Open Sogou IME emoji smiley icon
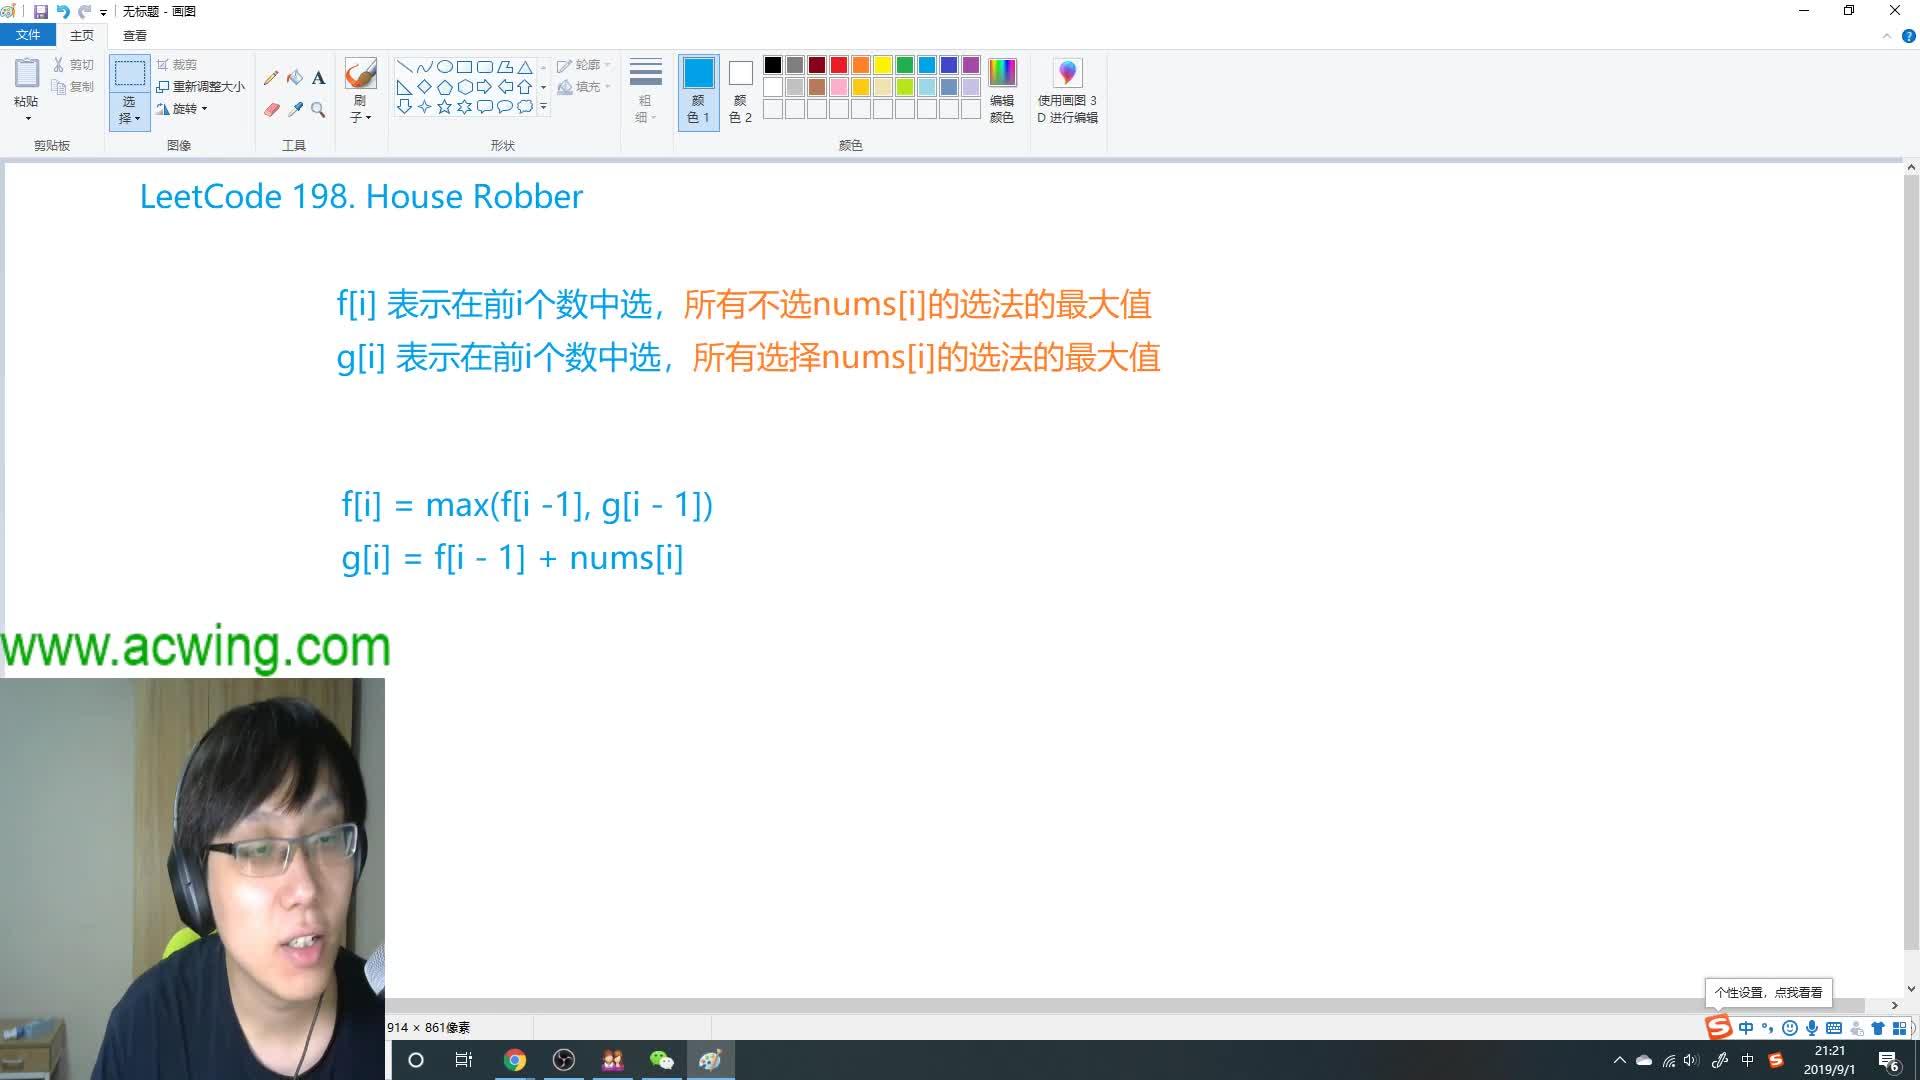This screenshot has width=1920, height=1080. 1790,1028
